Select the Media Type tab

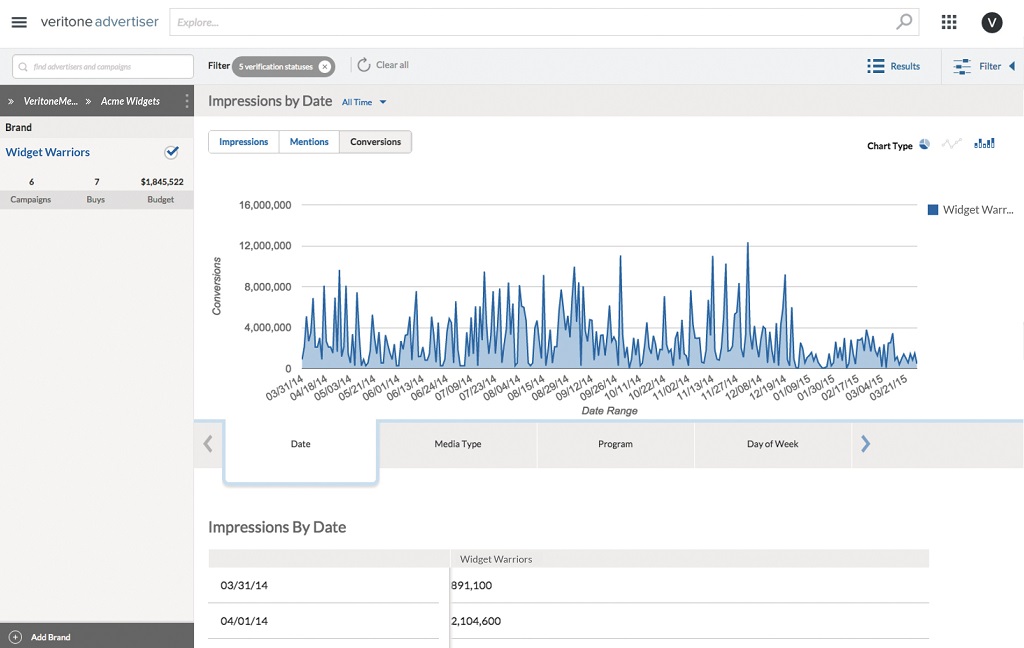click(458, 444)
